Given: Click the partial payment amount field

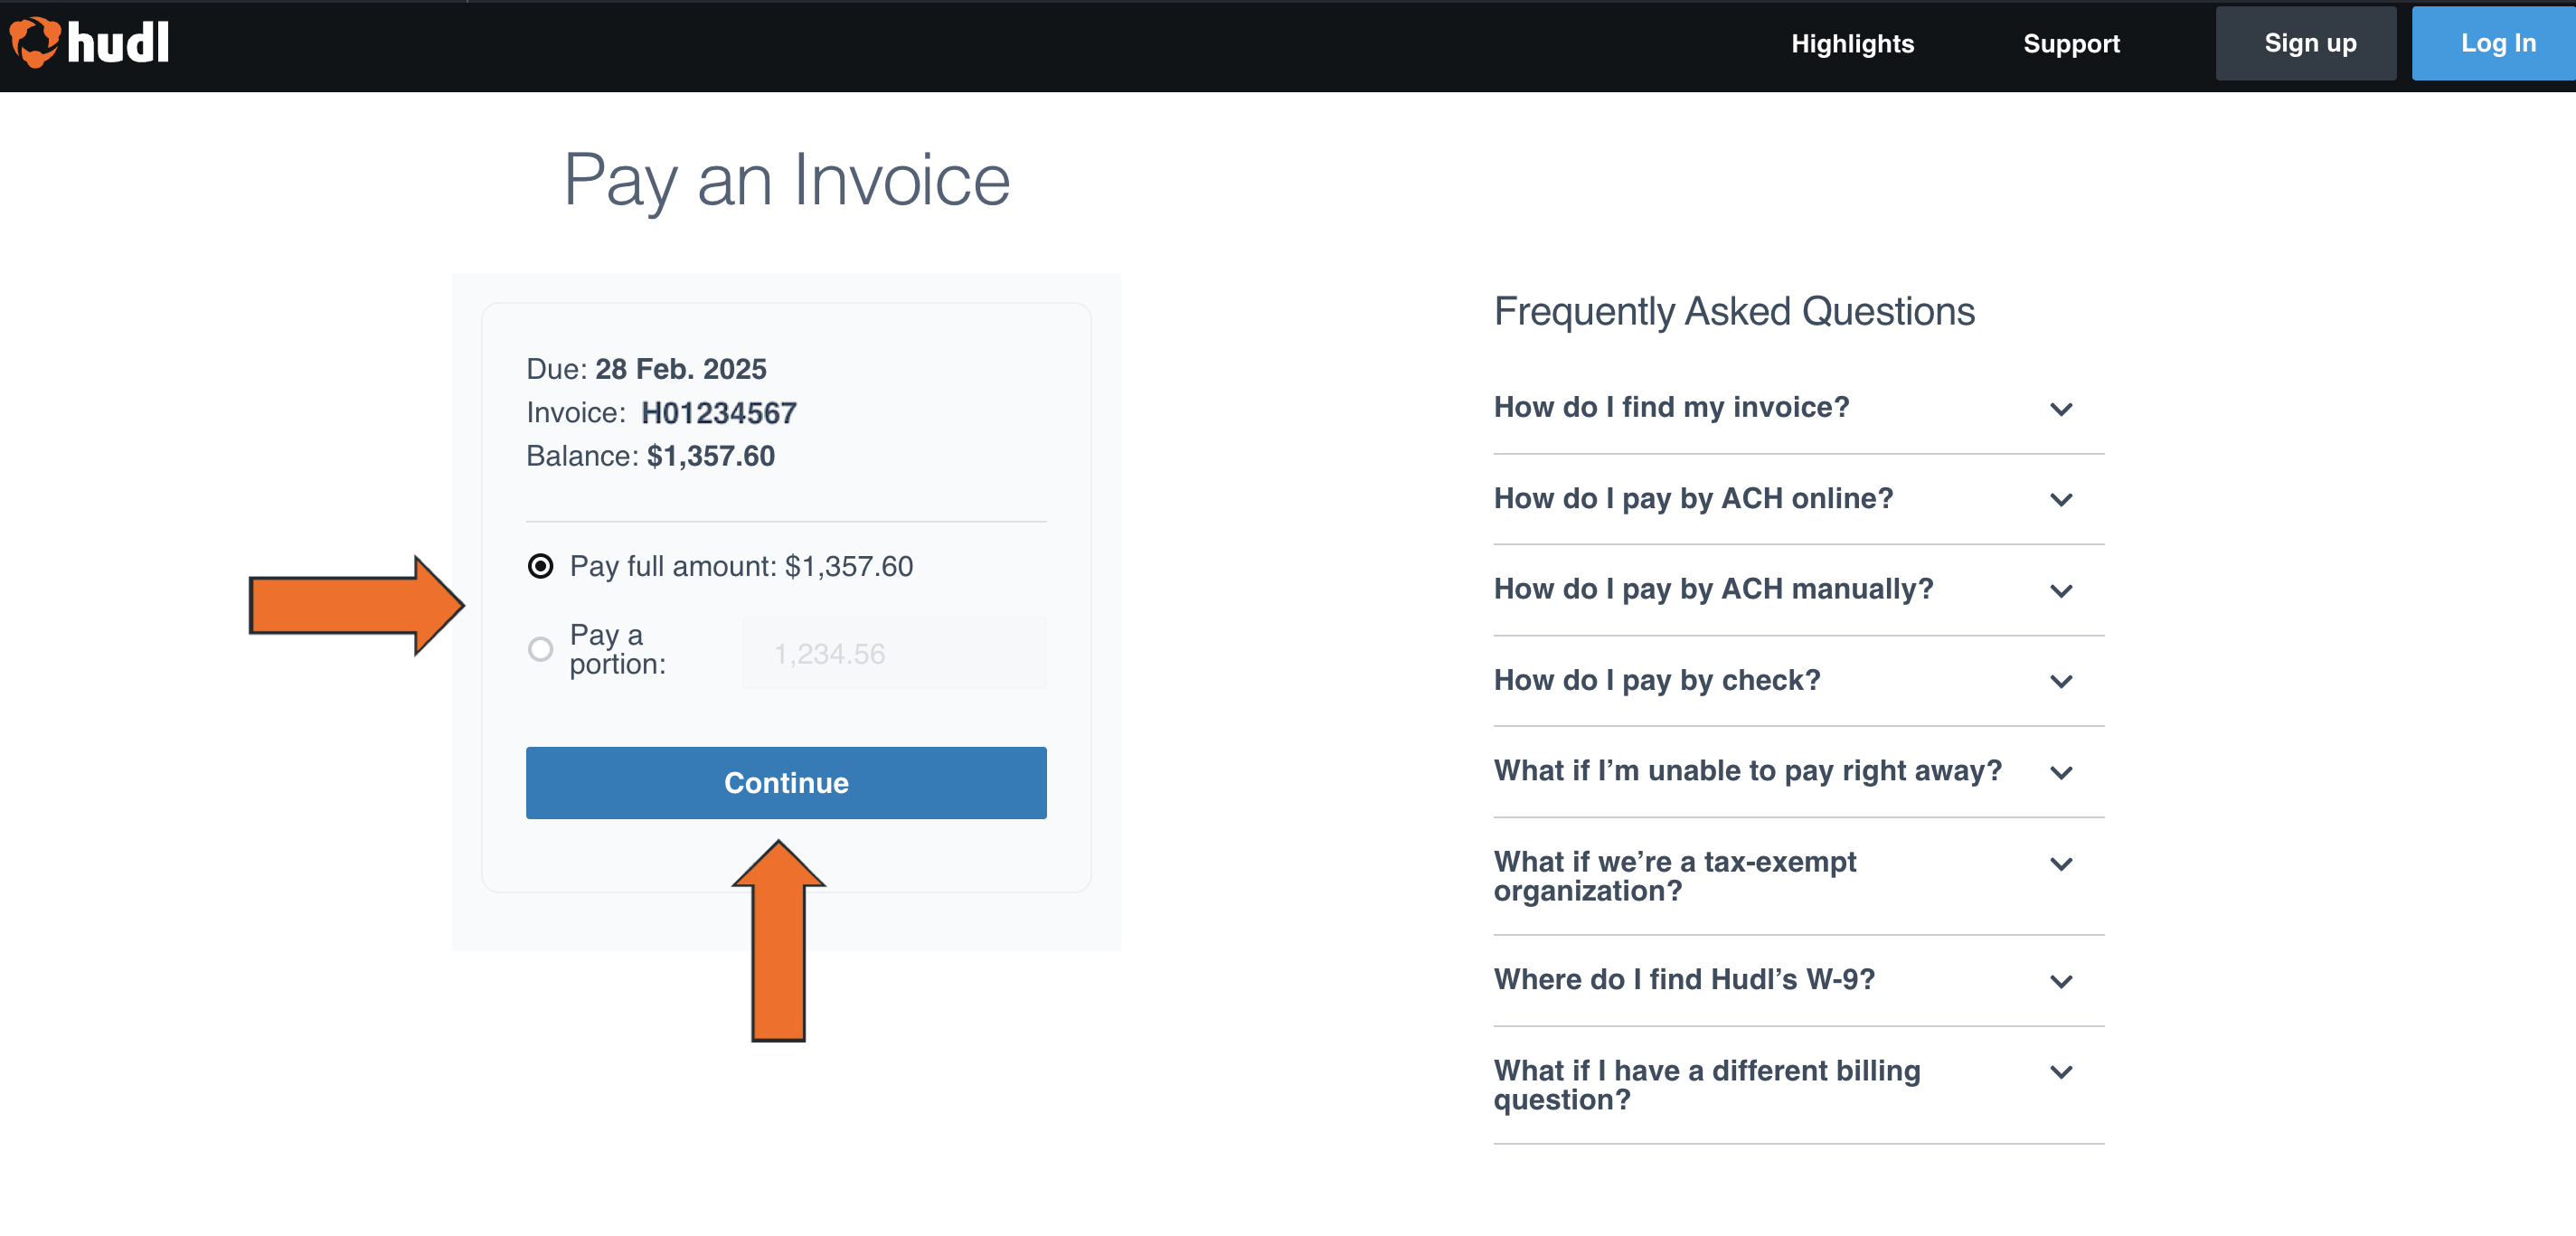Looking at the screenshot, I should [x=893, y=652].
